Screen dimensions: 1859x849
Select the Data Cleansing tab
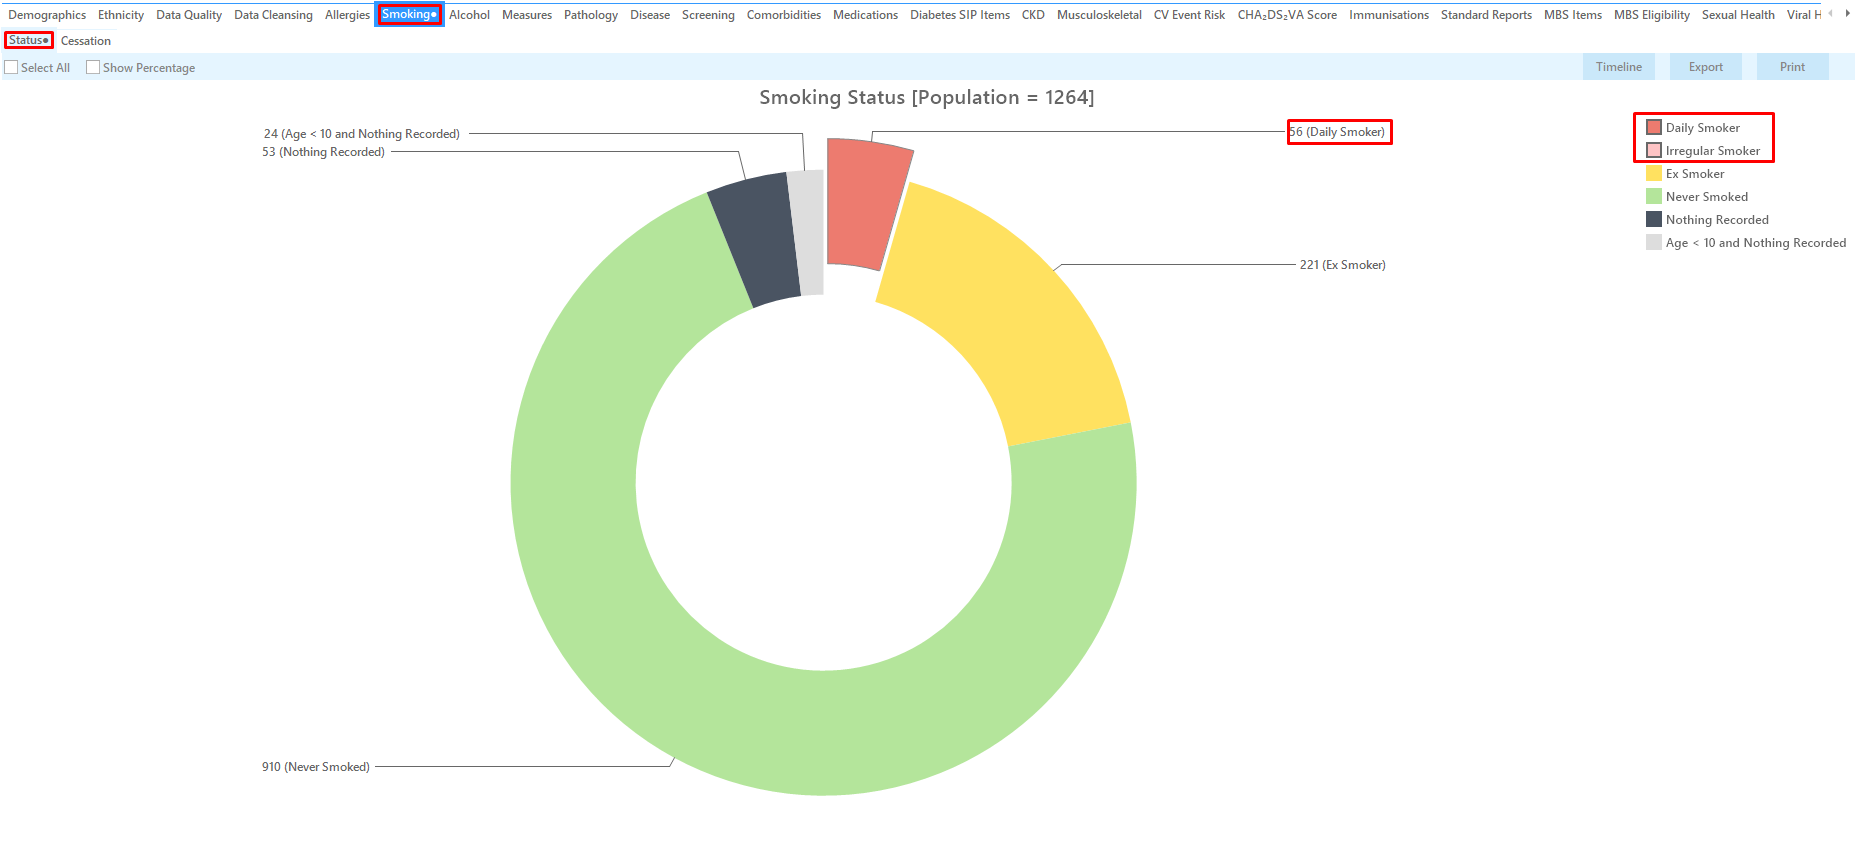(273, 15)
